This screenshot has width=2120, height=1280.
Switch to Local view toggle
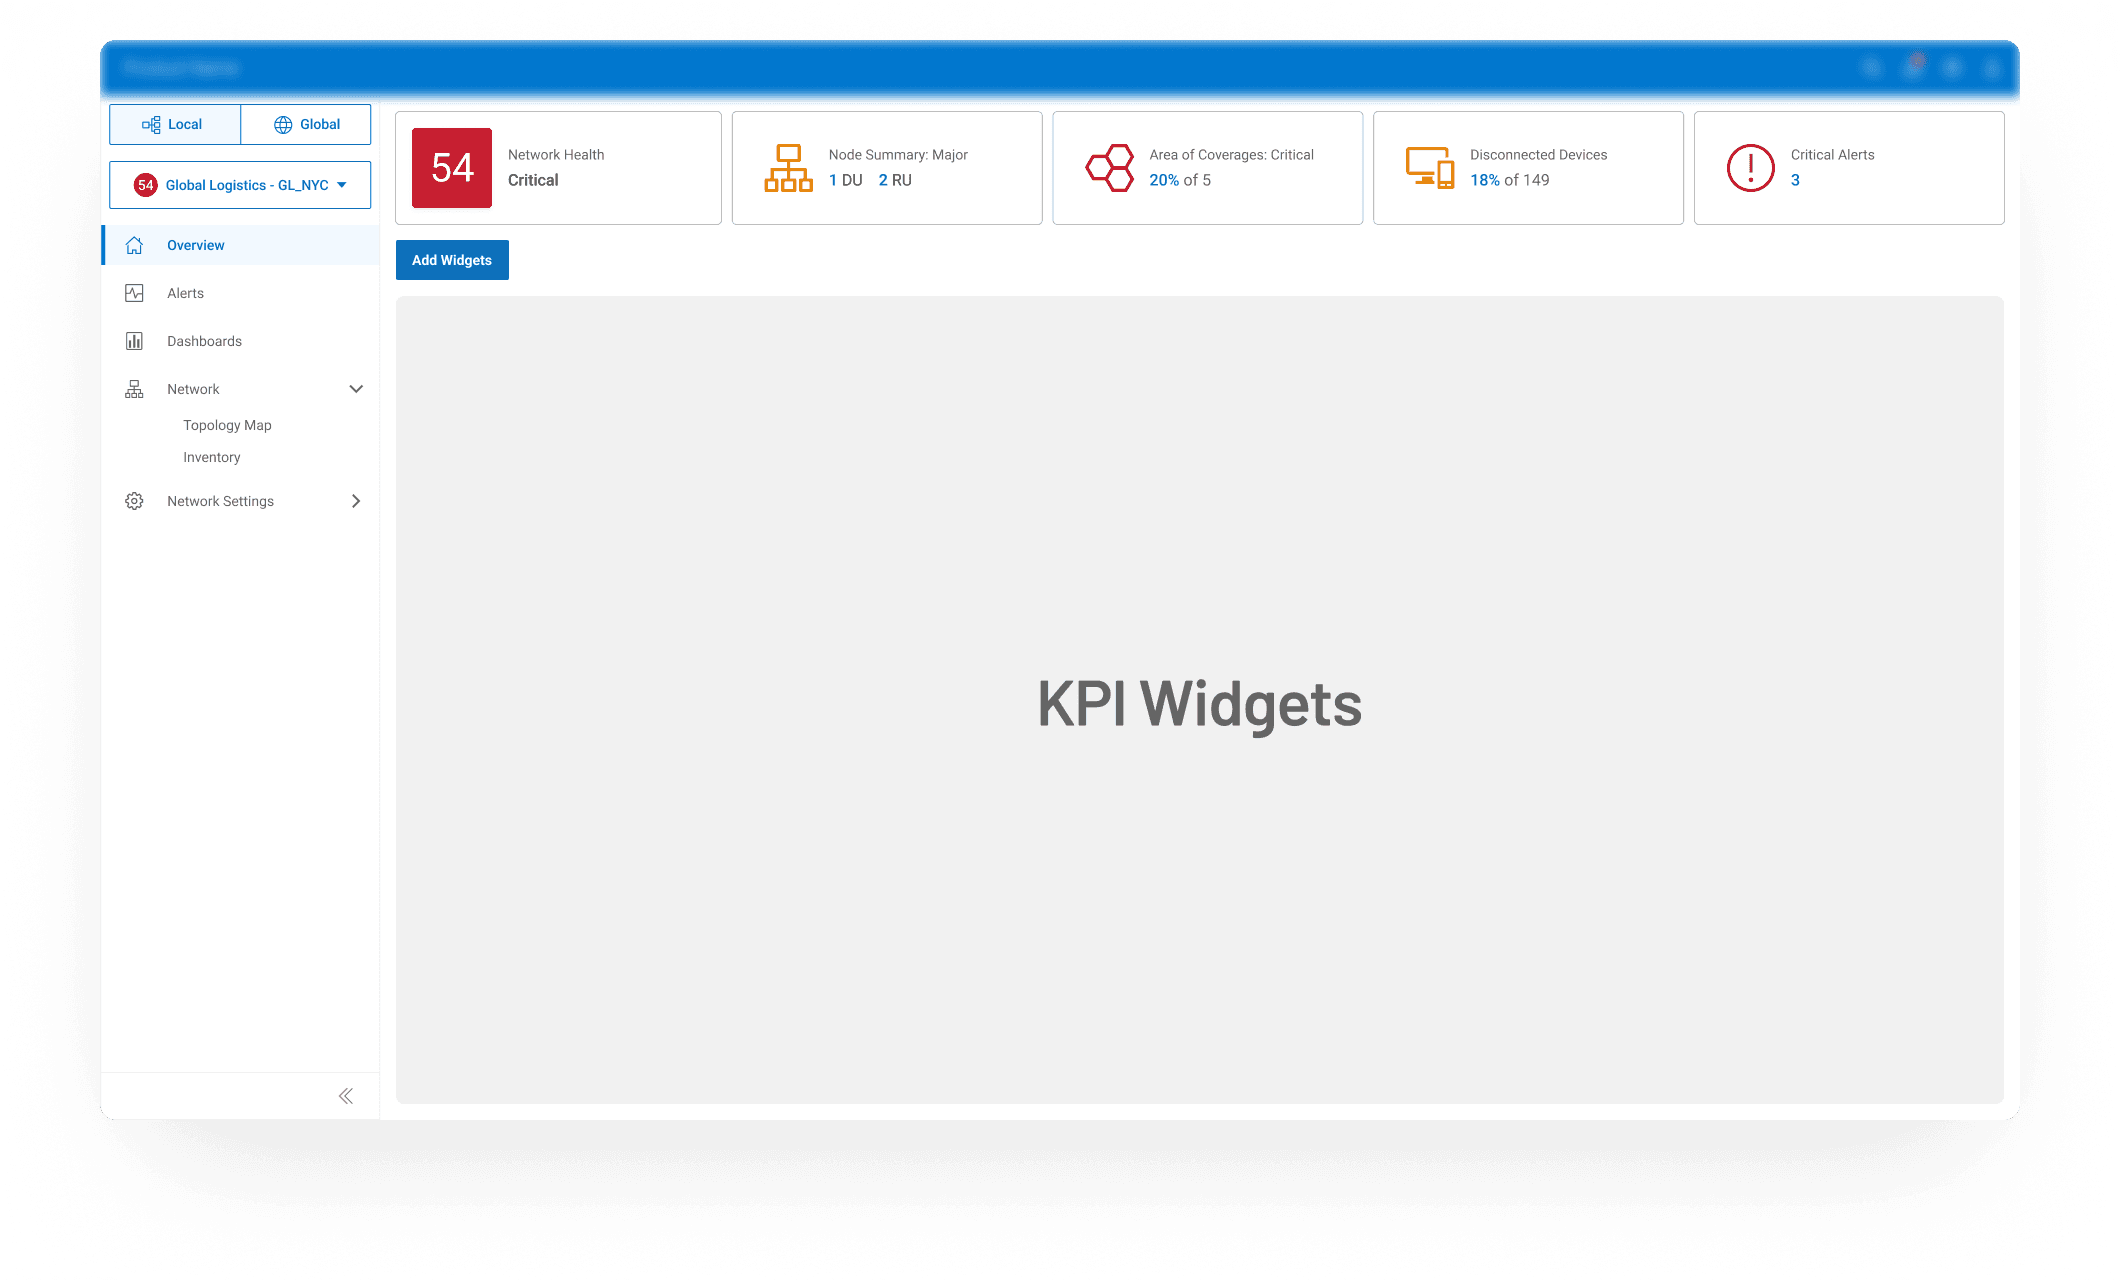click(x=175, y=124)
